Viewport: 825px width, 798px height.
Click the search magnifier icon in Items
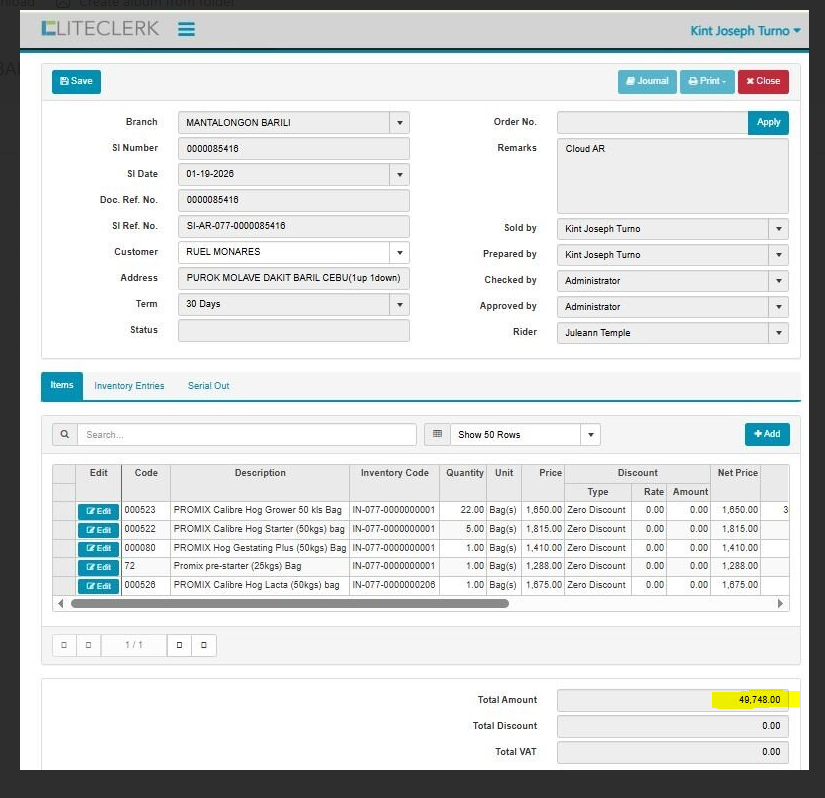click(x=64, y=435)
